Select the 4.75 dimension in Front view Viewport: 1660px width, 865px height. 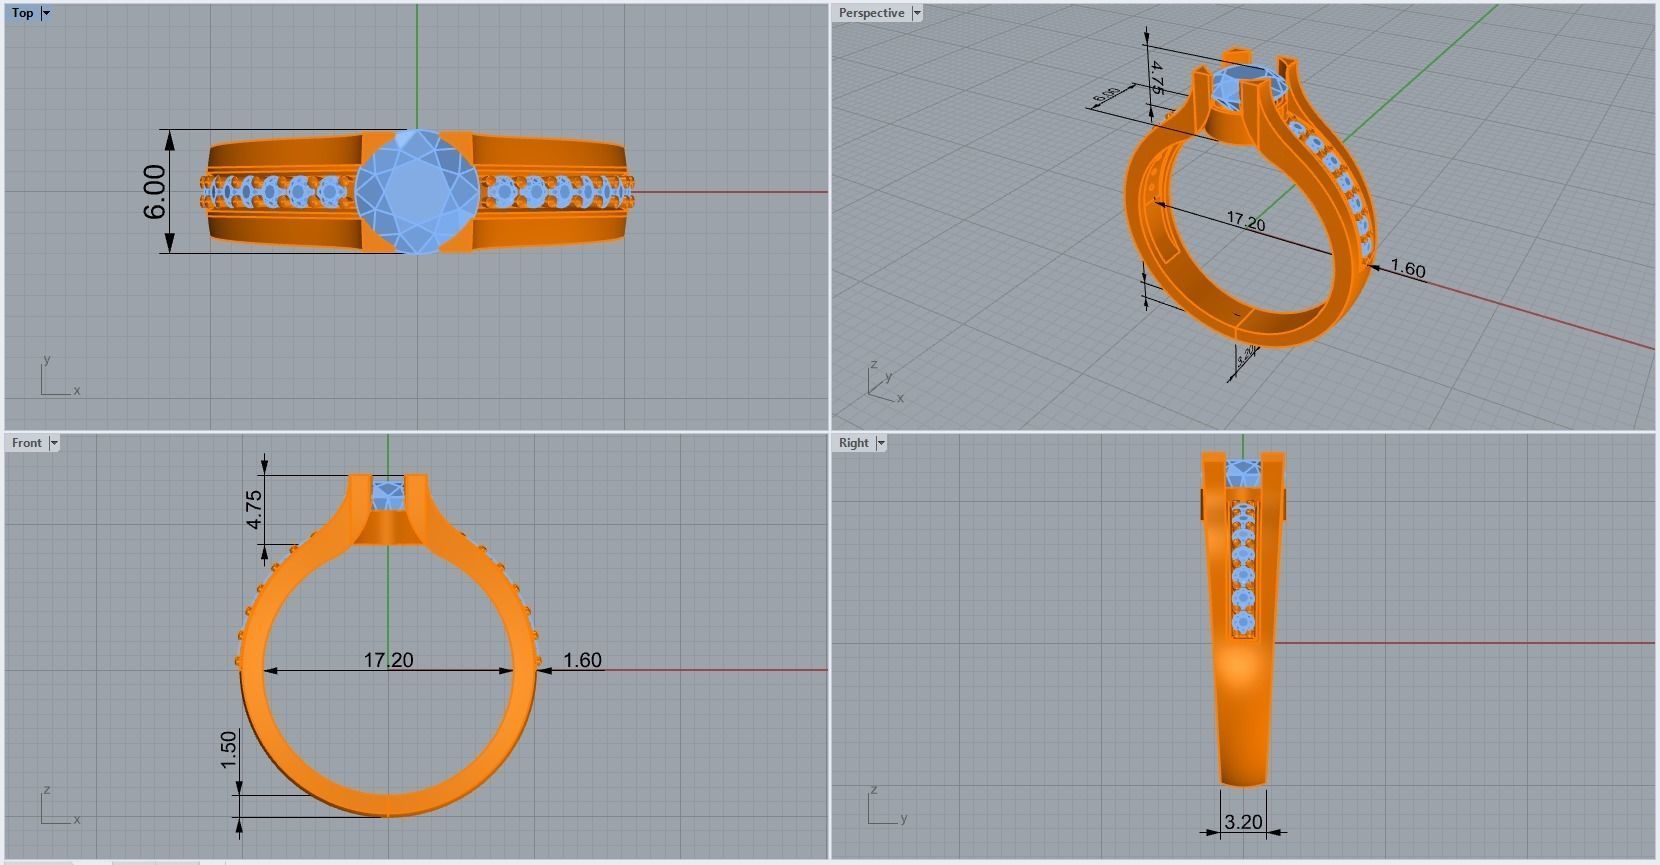pos(254,510)
